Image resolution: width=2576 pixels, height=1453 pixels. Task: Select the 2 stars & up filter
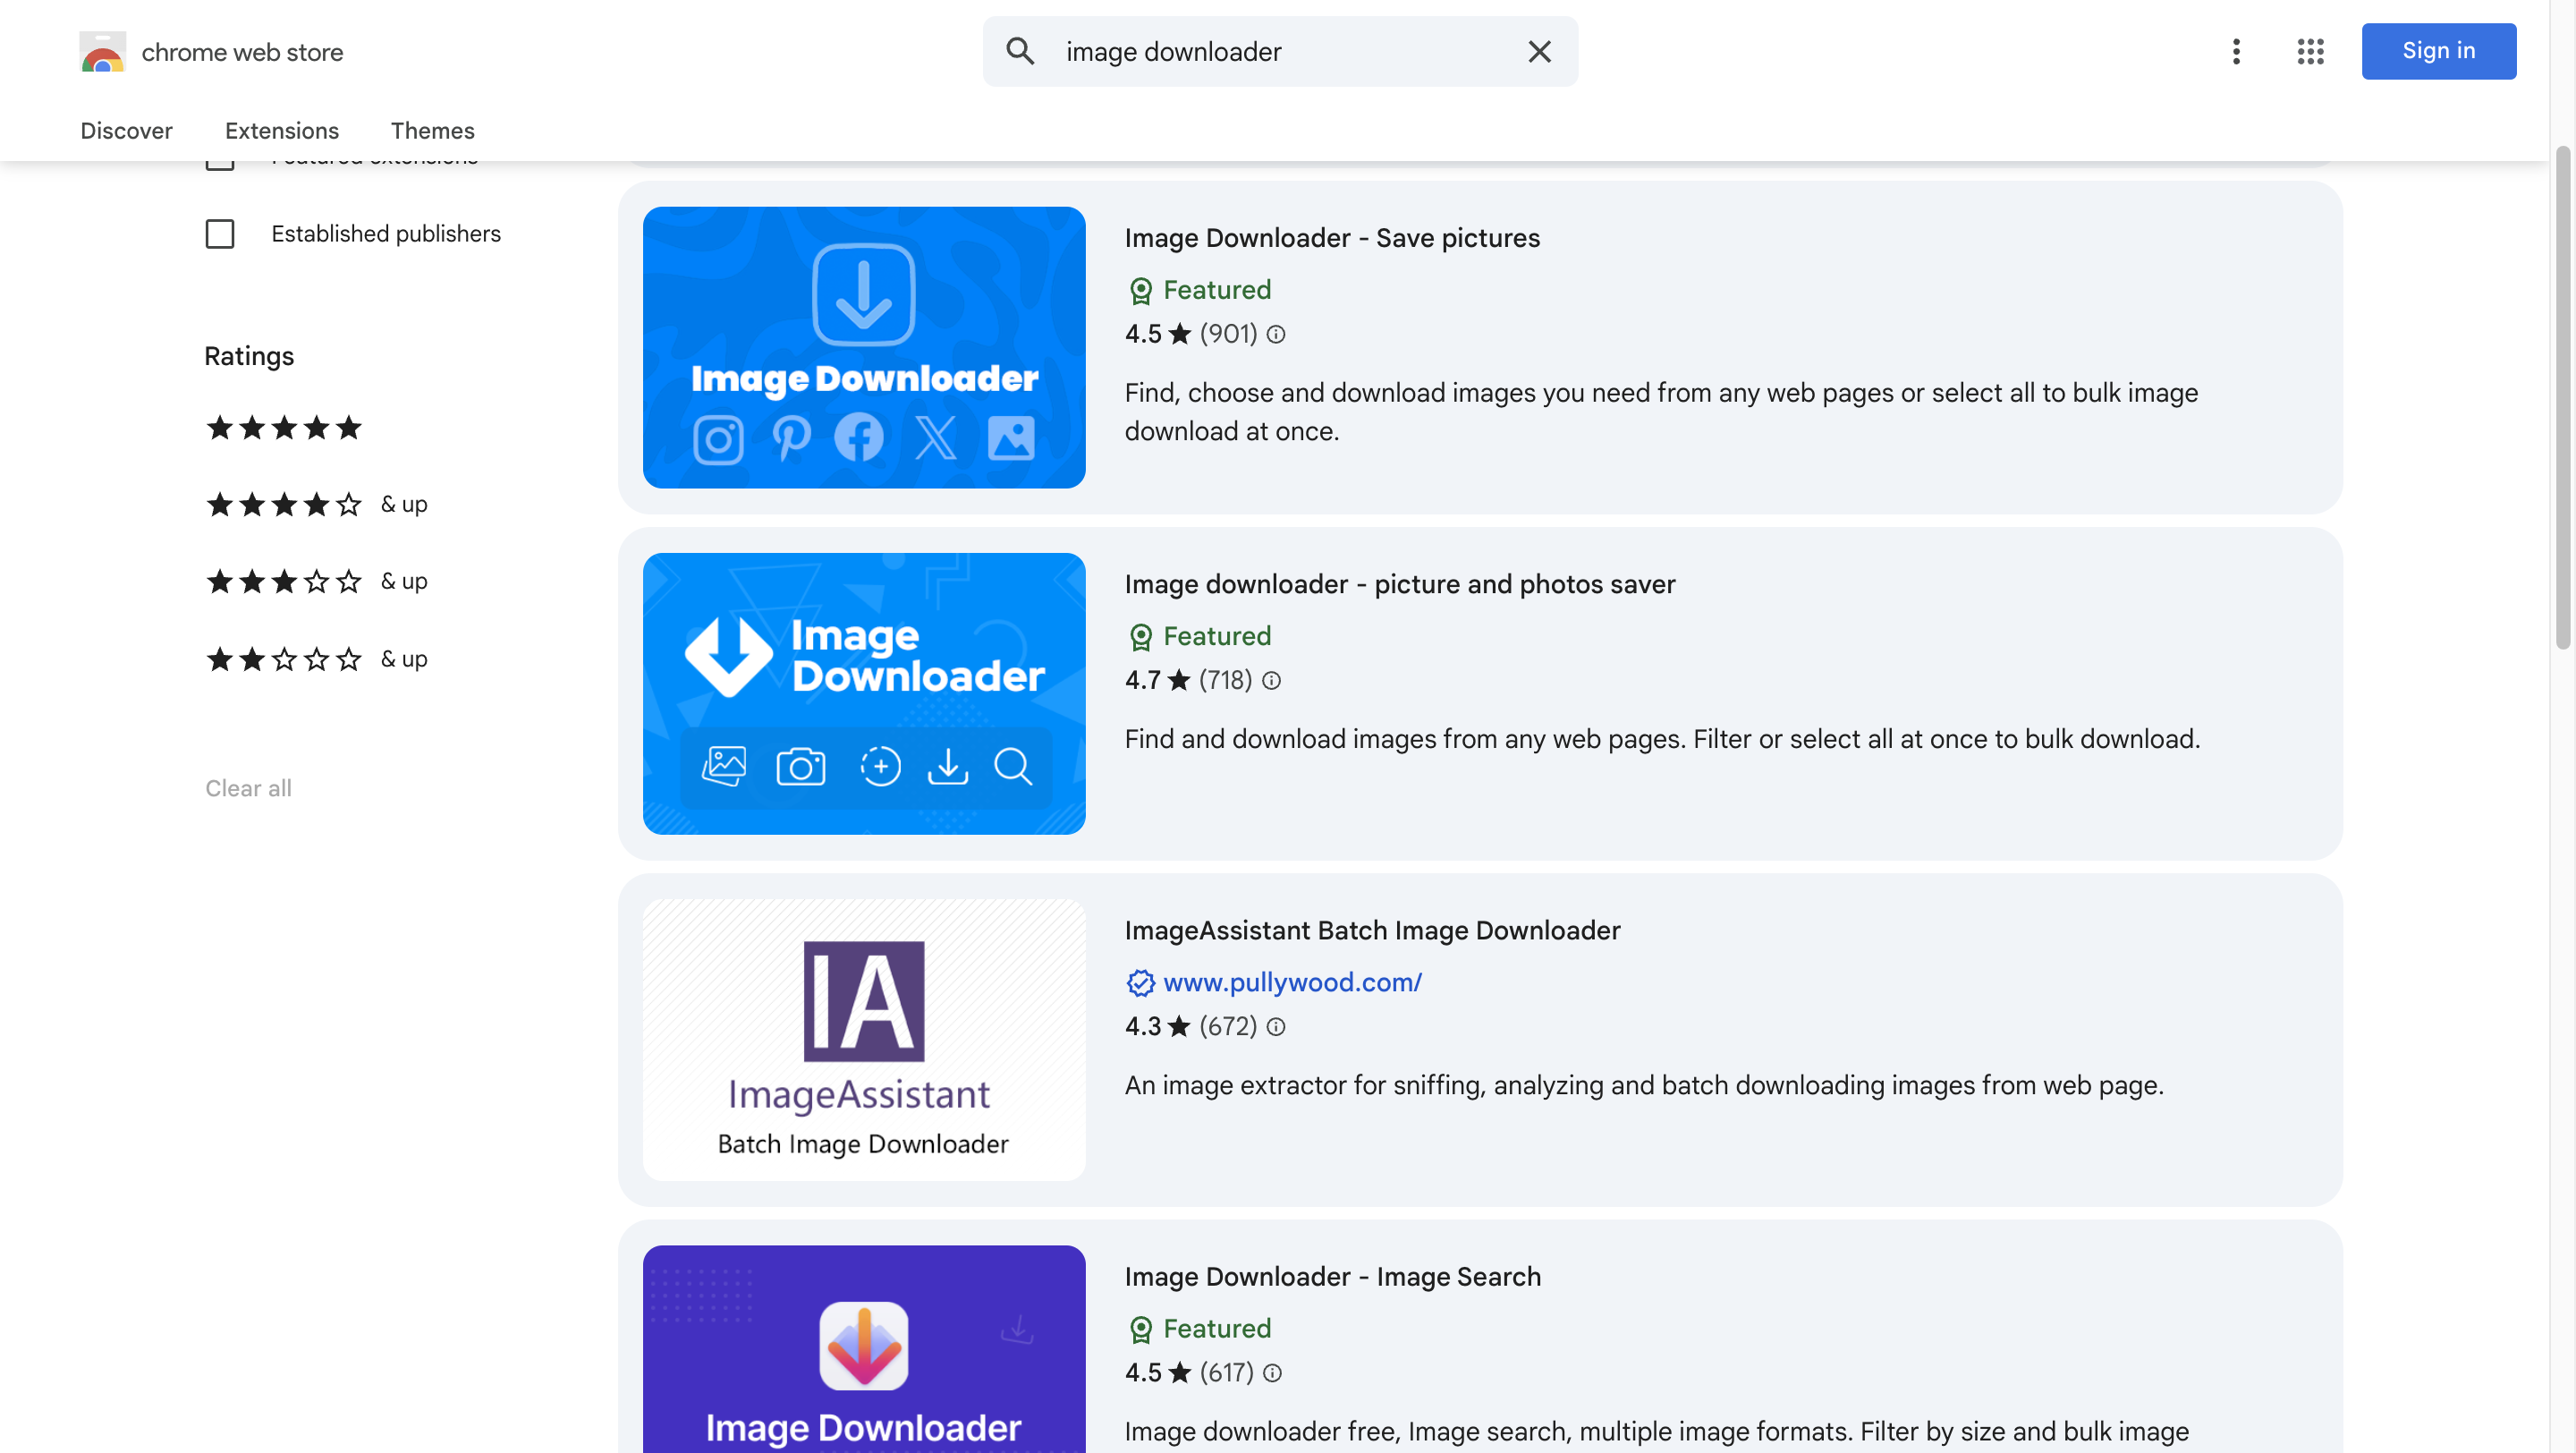(x=316, y=660)
